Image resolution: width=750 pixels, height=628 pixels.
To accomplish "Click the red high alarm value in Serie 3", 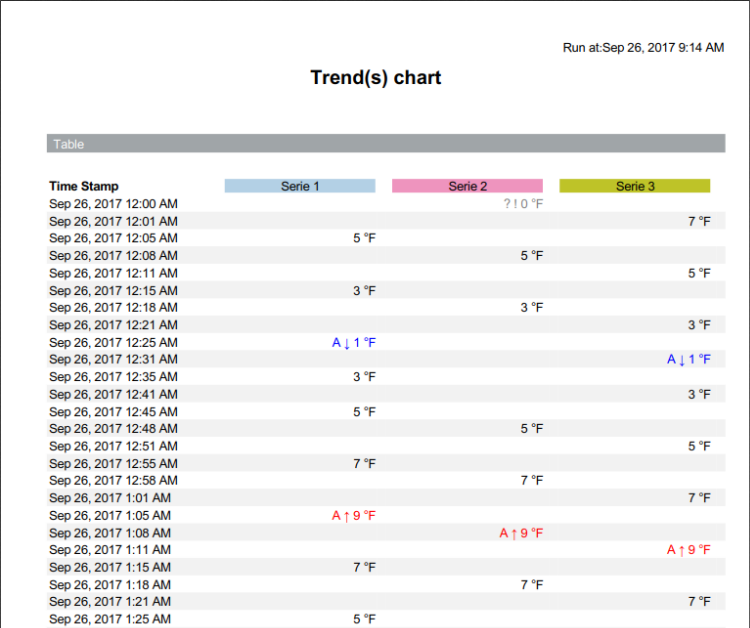I will click(x=689, y=550).
